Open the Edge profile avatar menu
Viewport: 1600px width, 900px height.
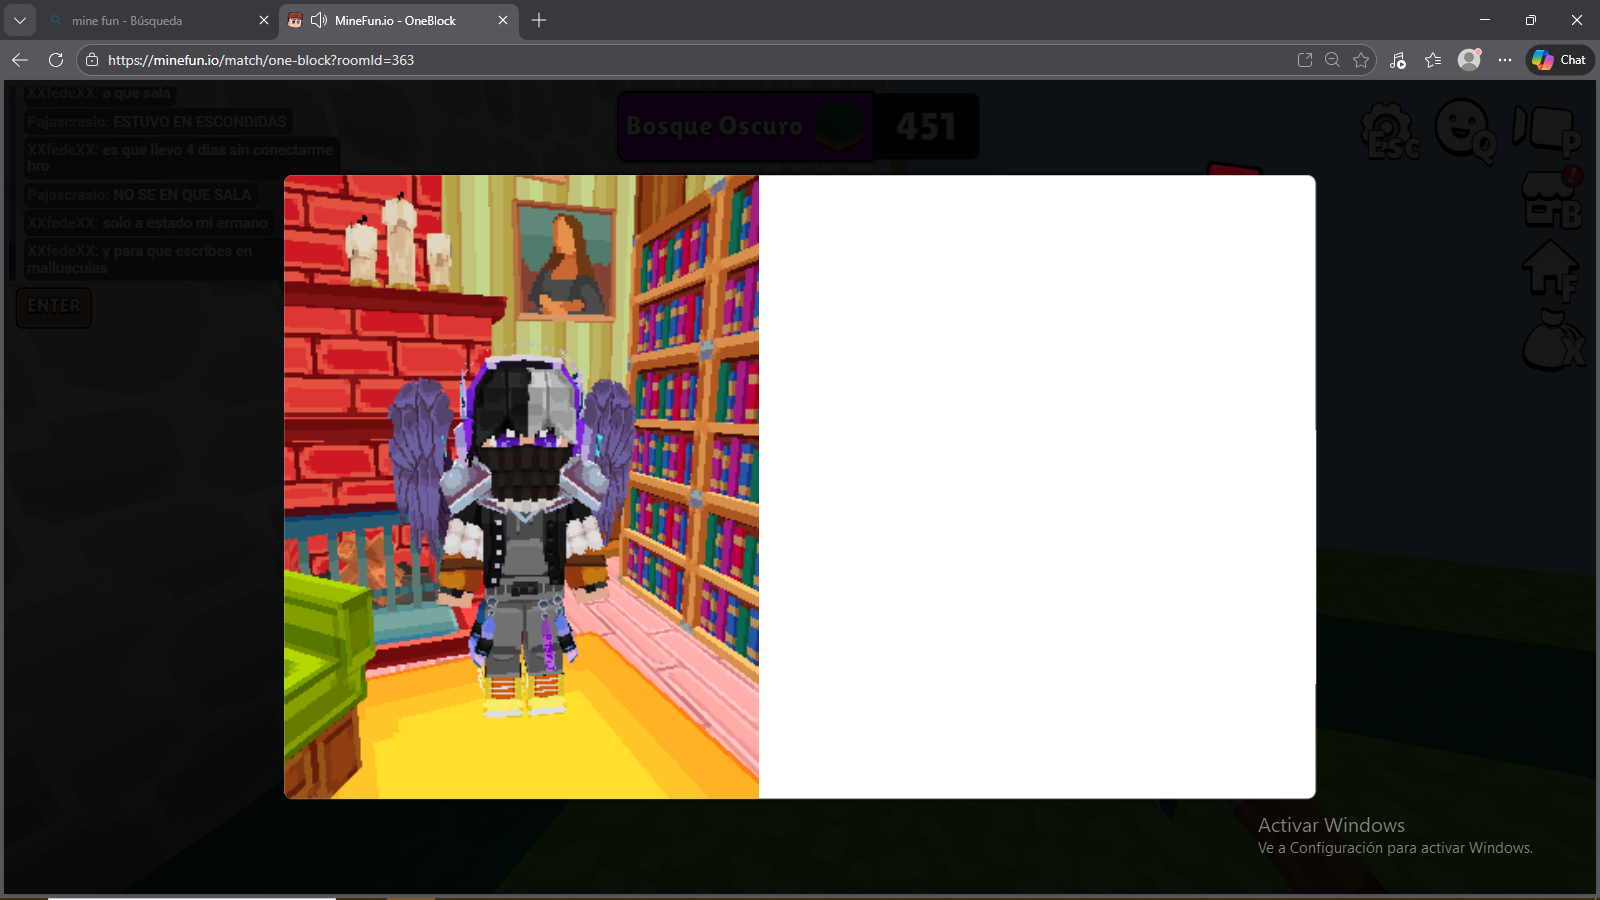click(1469, 60)
